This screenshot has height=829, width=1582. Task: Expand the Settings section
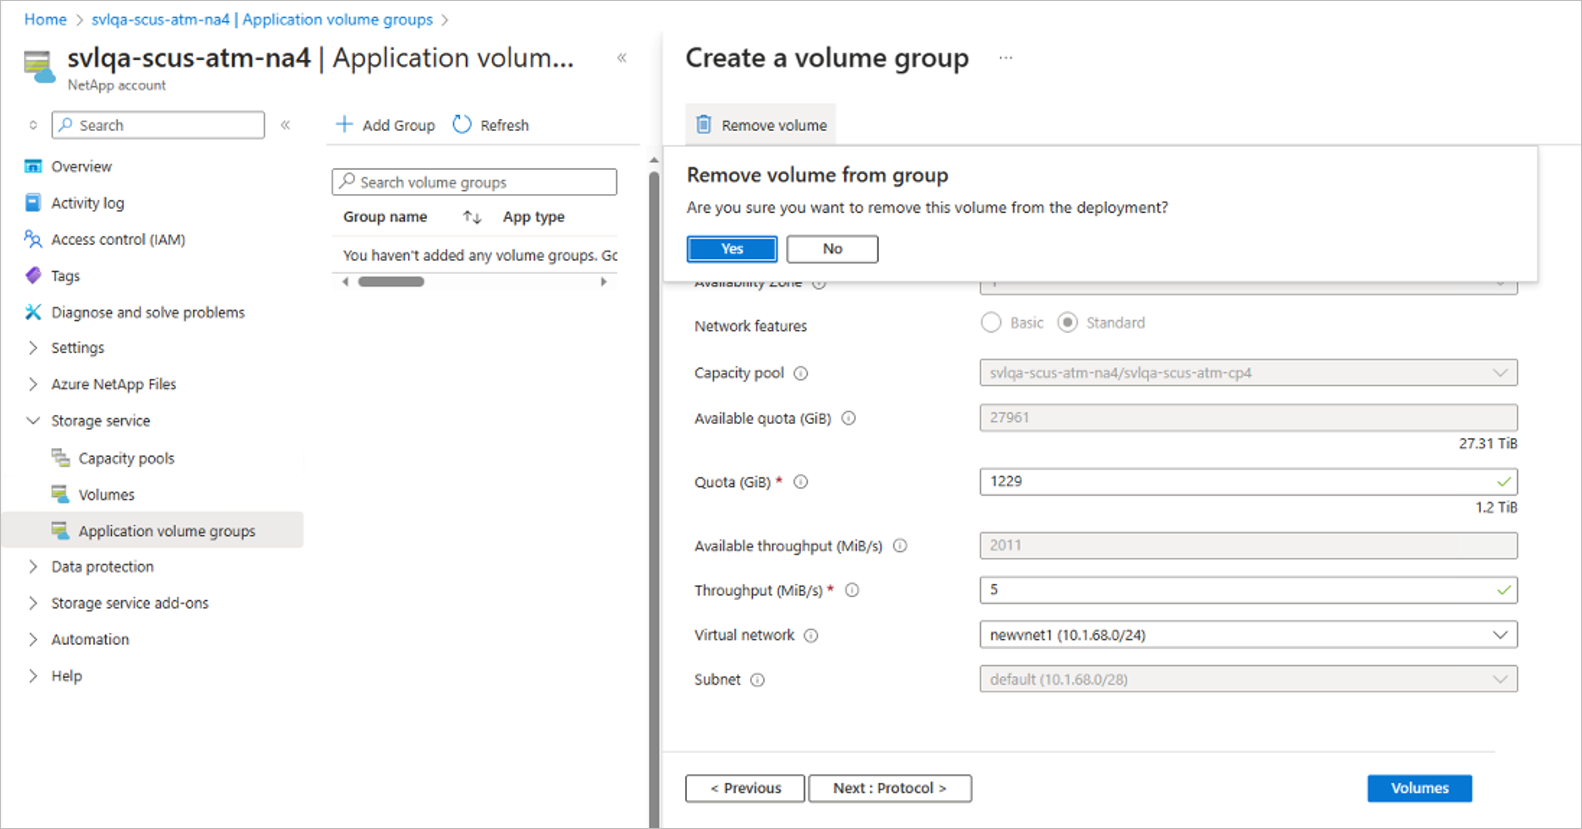click(x=33, y=348)
